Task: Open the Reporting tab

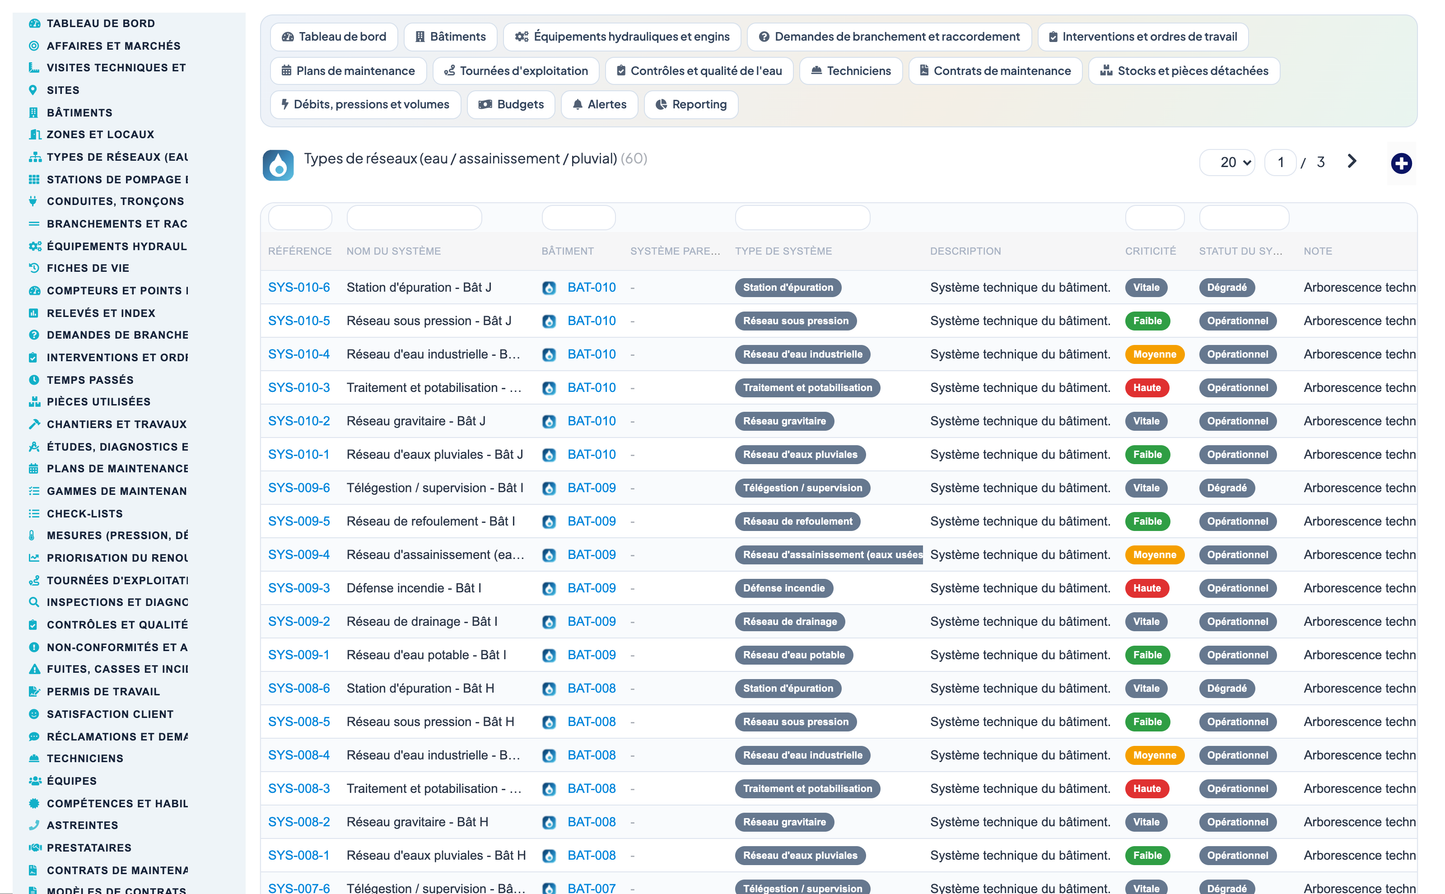Action: tap(691, 104)
